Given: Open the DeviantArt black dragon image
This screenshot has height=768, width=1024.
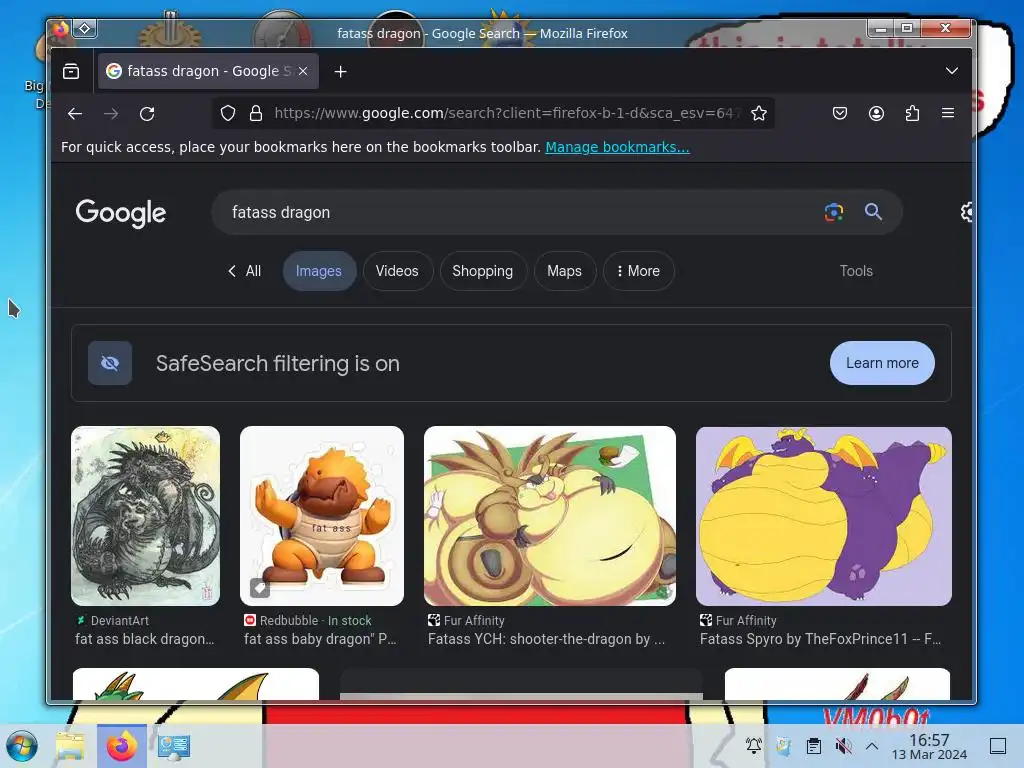Looking at the screenshot, I should point(146,516).
